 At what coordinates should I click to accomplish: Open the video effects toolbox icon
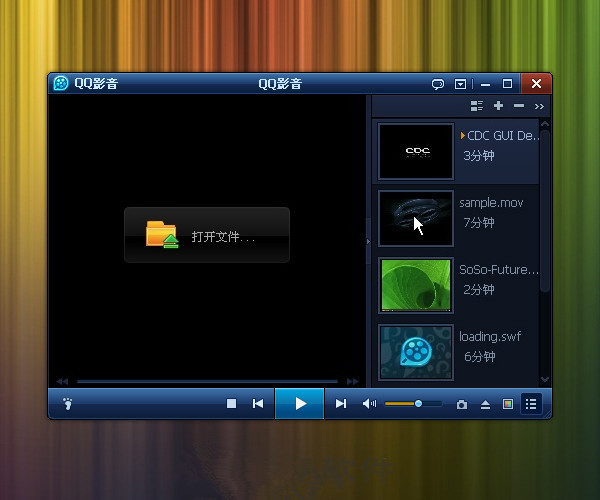tap(508, 404)
